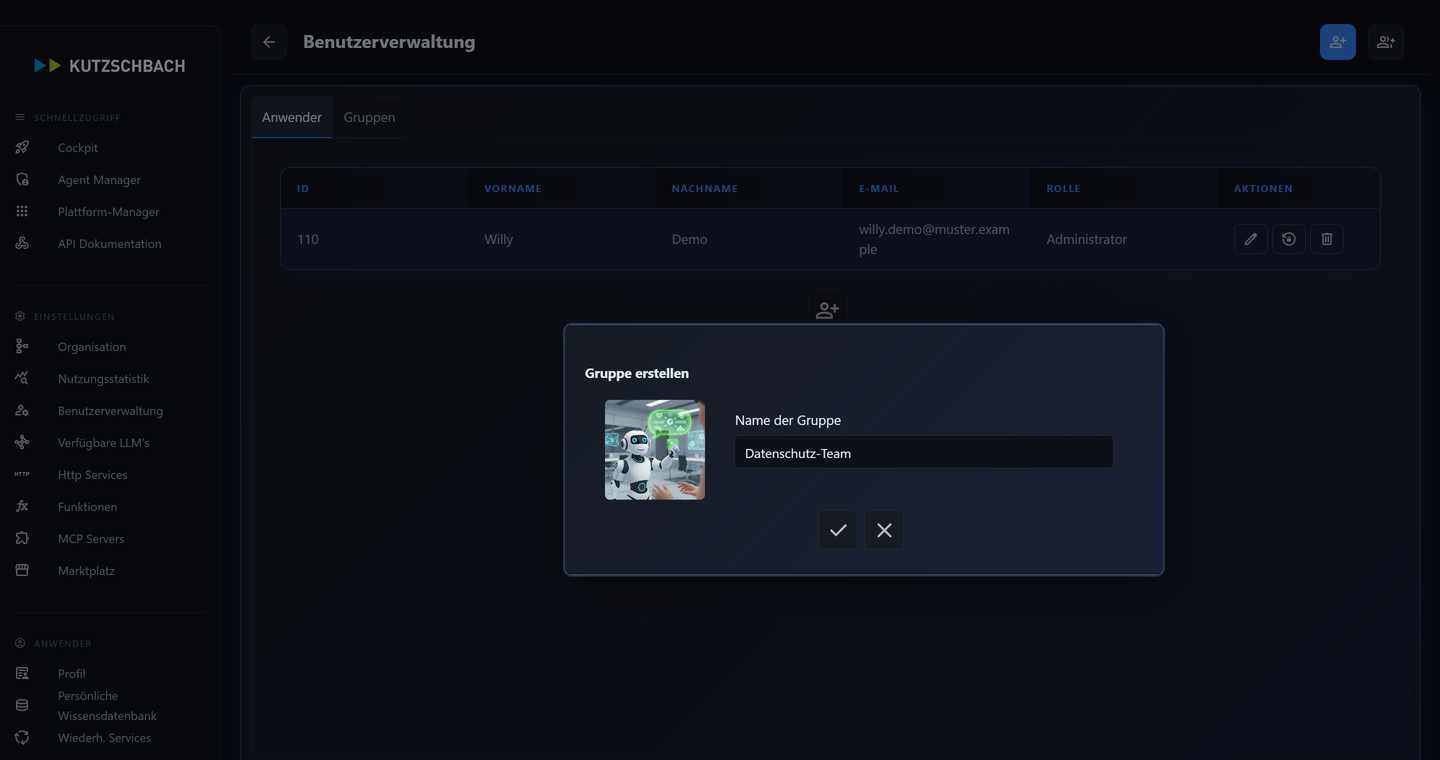Open Cockpit from the sidebar
1440x760 pixels.
78,148
